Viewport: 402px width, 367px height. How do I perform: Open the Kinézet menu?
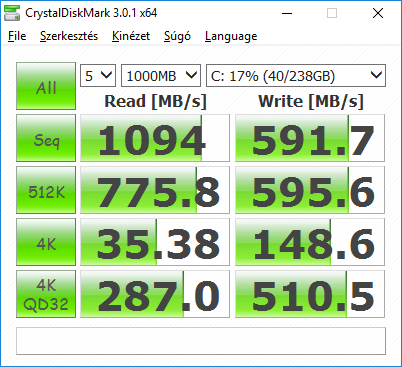[131, 36]
